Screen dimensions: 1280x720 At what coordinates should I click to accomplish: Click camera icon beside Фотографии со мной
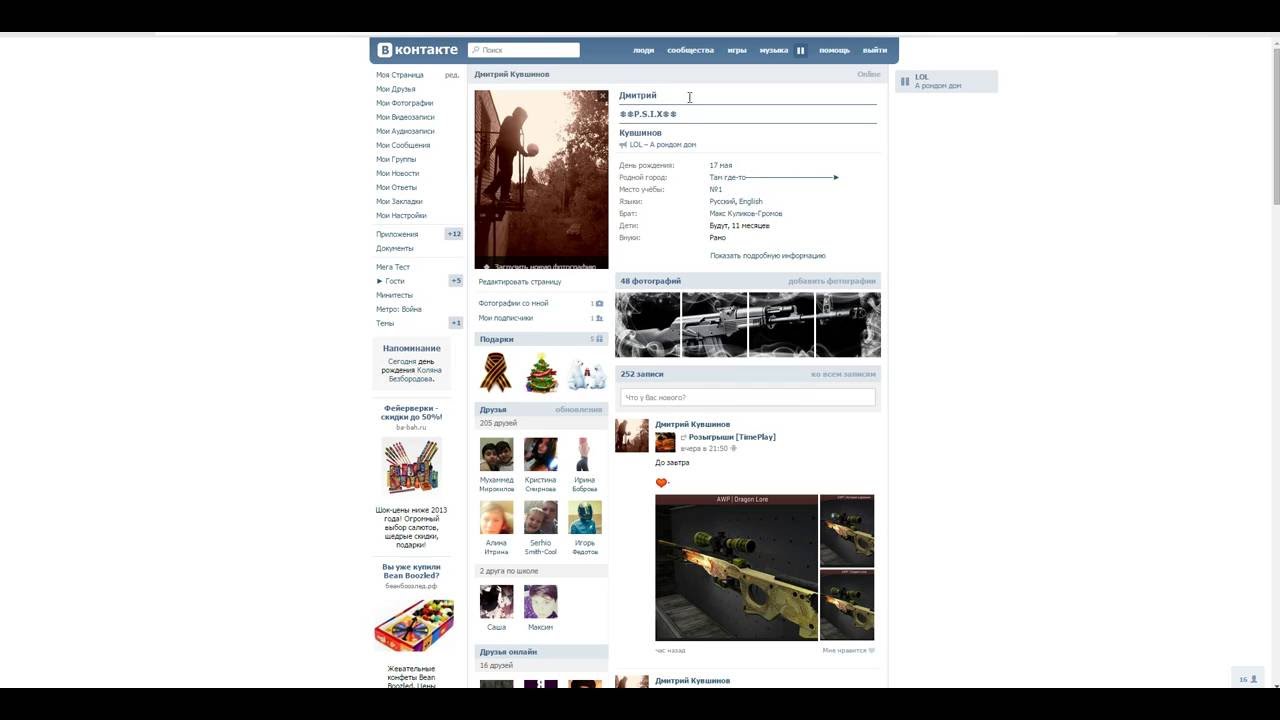pos(599,303)
